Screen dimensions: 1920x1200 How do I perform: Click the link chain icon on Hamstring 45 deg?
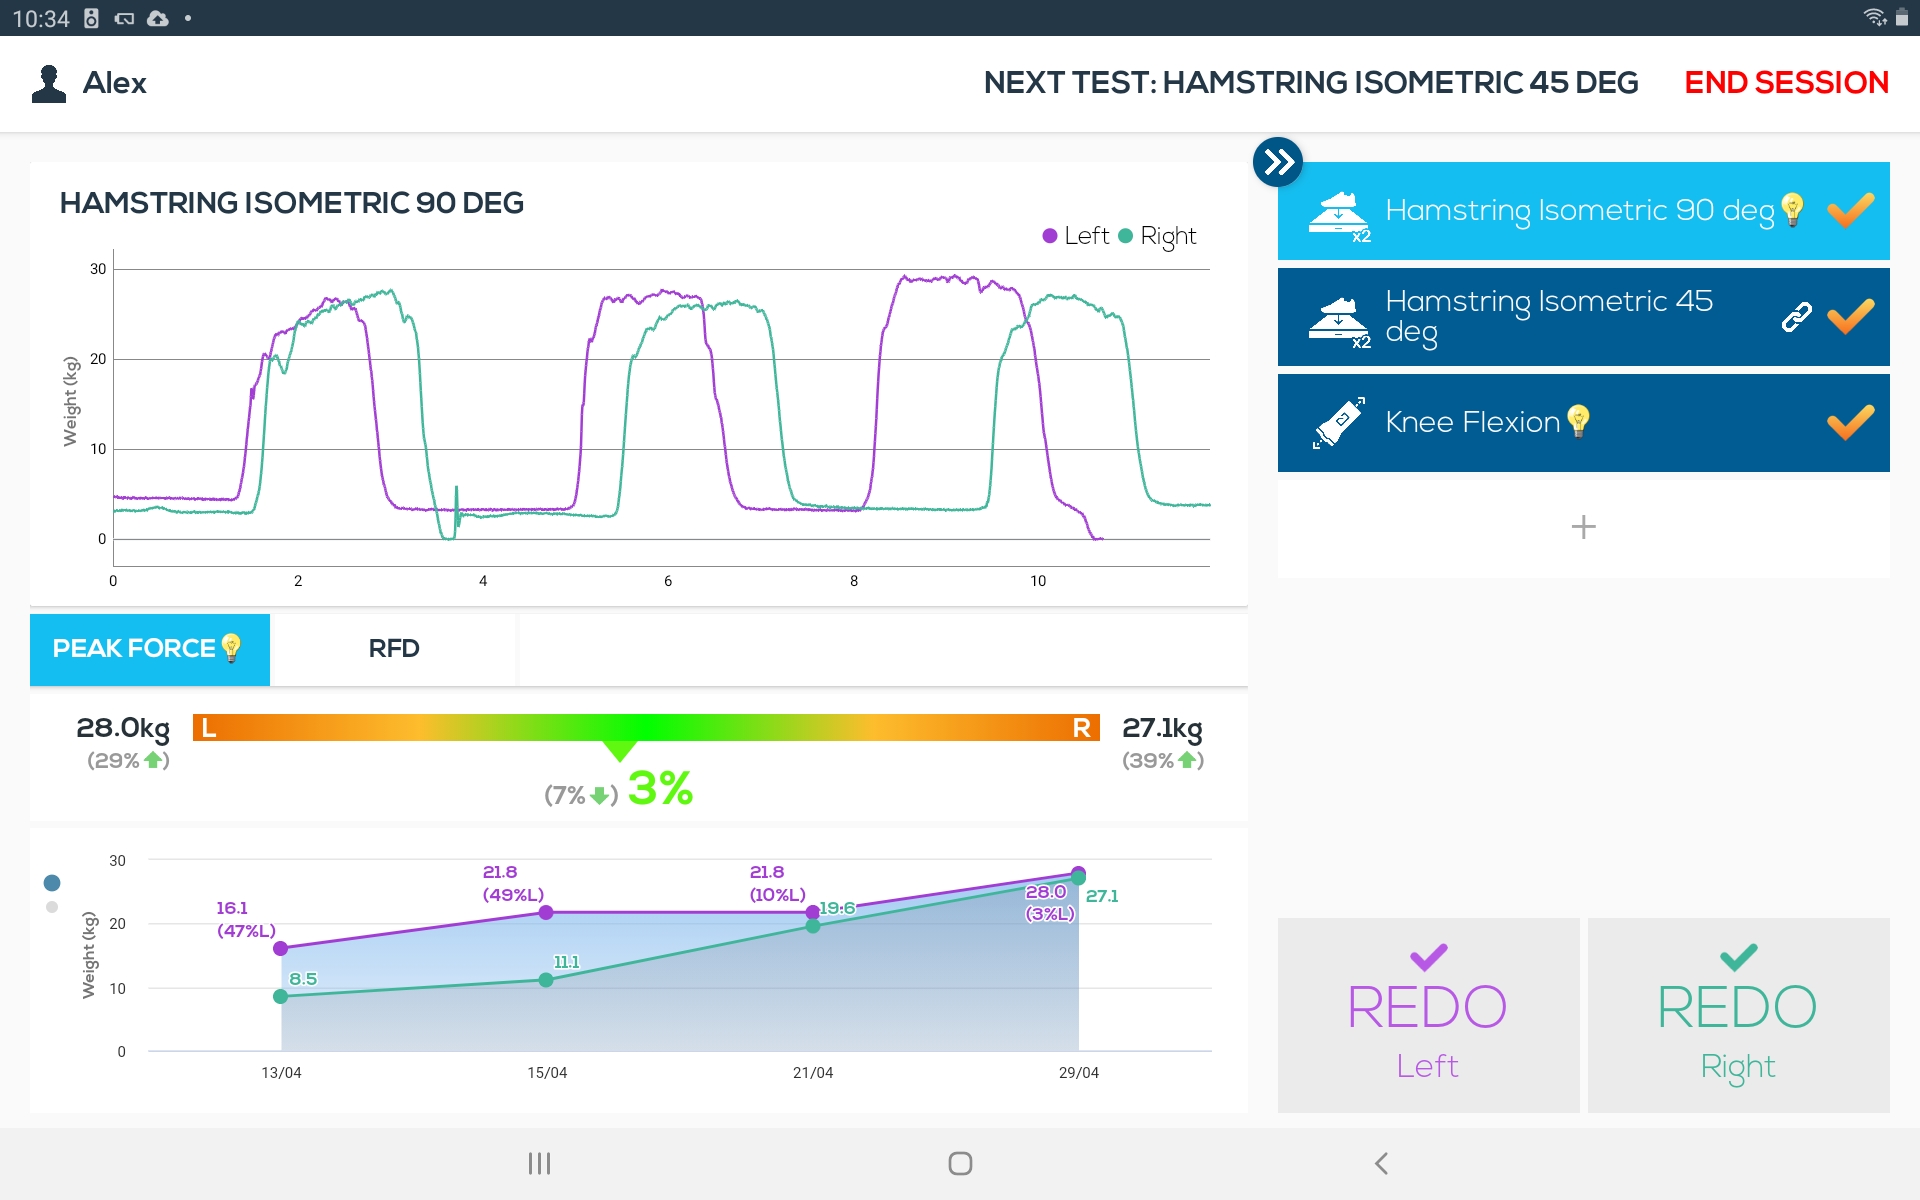tap(1796, 317)
